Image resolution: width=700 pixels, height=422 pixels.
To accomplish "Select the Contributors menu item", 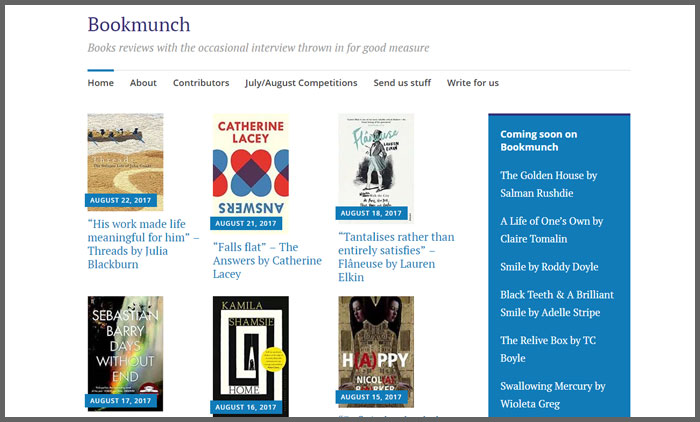I will (x=201, y=83).
